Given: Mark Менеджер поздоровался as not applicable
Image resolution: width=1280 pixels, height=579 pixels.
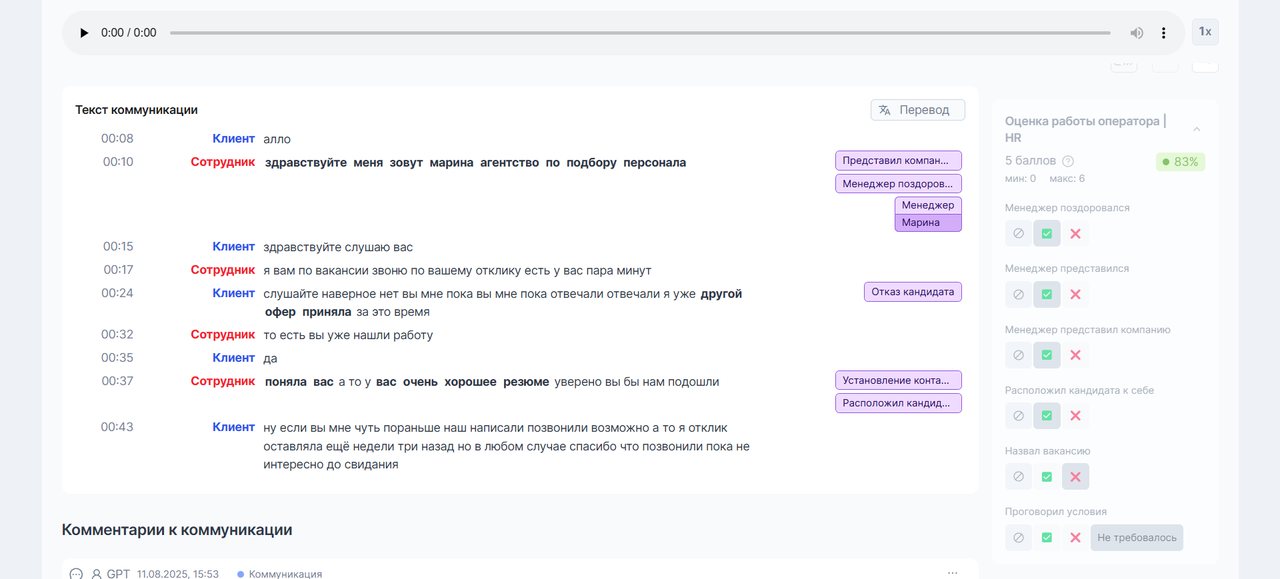Looking at the screenshot, I should 1018,233.
